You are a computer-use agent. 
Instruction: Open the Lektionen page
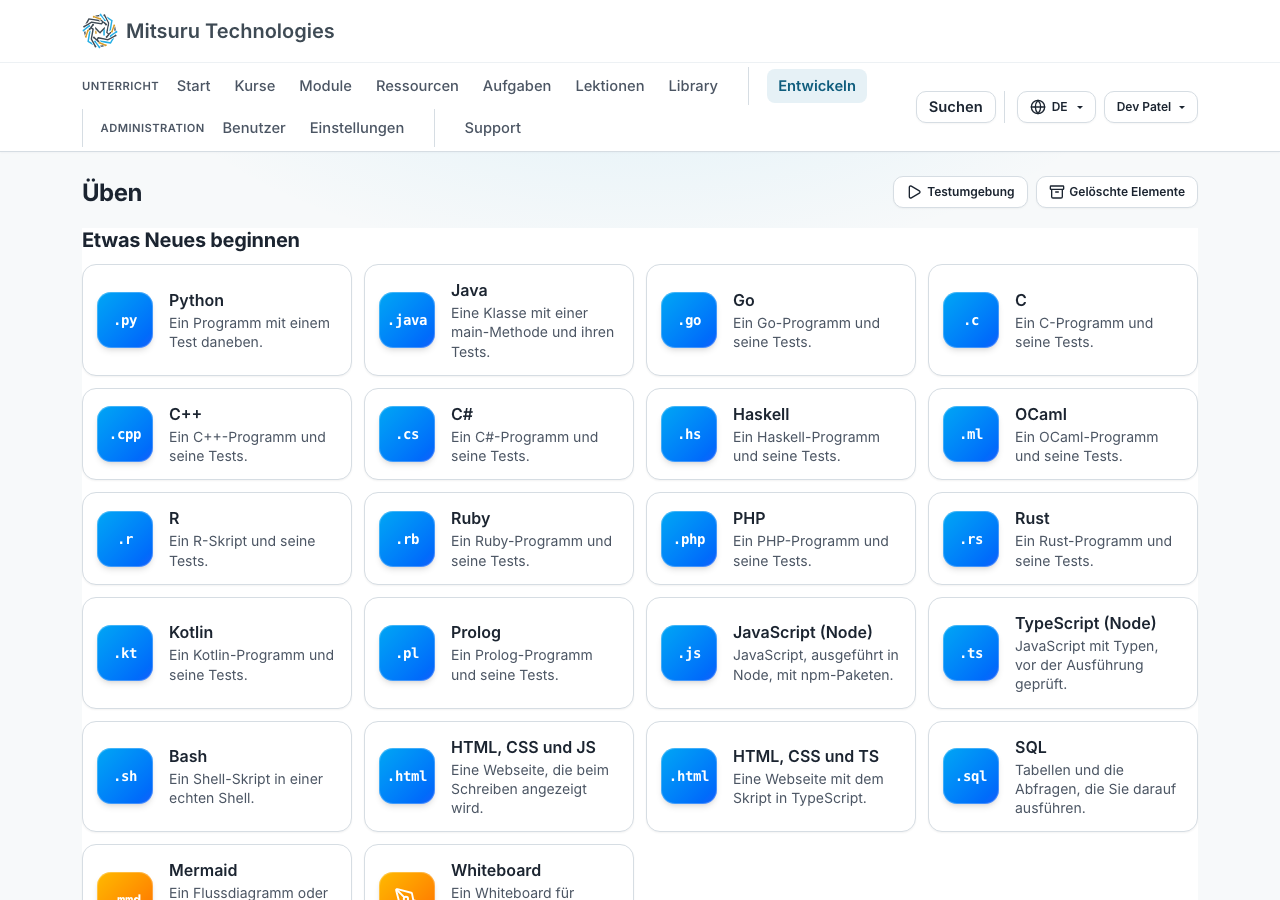pyautogui.click(x=610, y=86)
